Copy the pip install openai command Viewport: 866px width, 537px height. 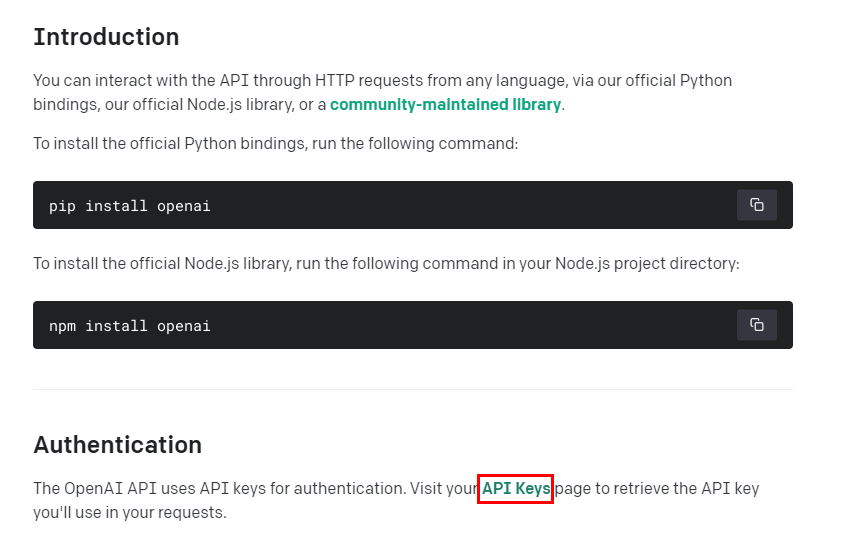(x=757, y=205)
